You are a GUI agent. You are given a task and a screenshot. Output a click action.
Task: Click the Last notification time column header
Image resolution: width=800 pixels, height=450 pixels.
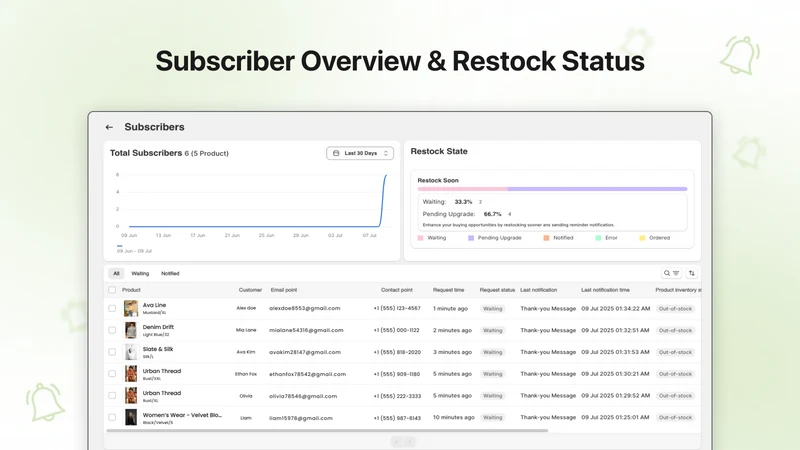point(605,290)
